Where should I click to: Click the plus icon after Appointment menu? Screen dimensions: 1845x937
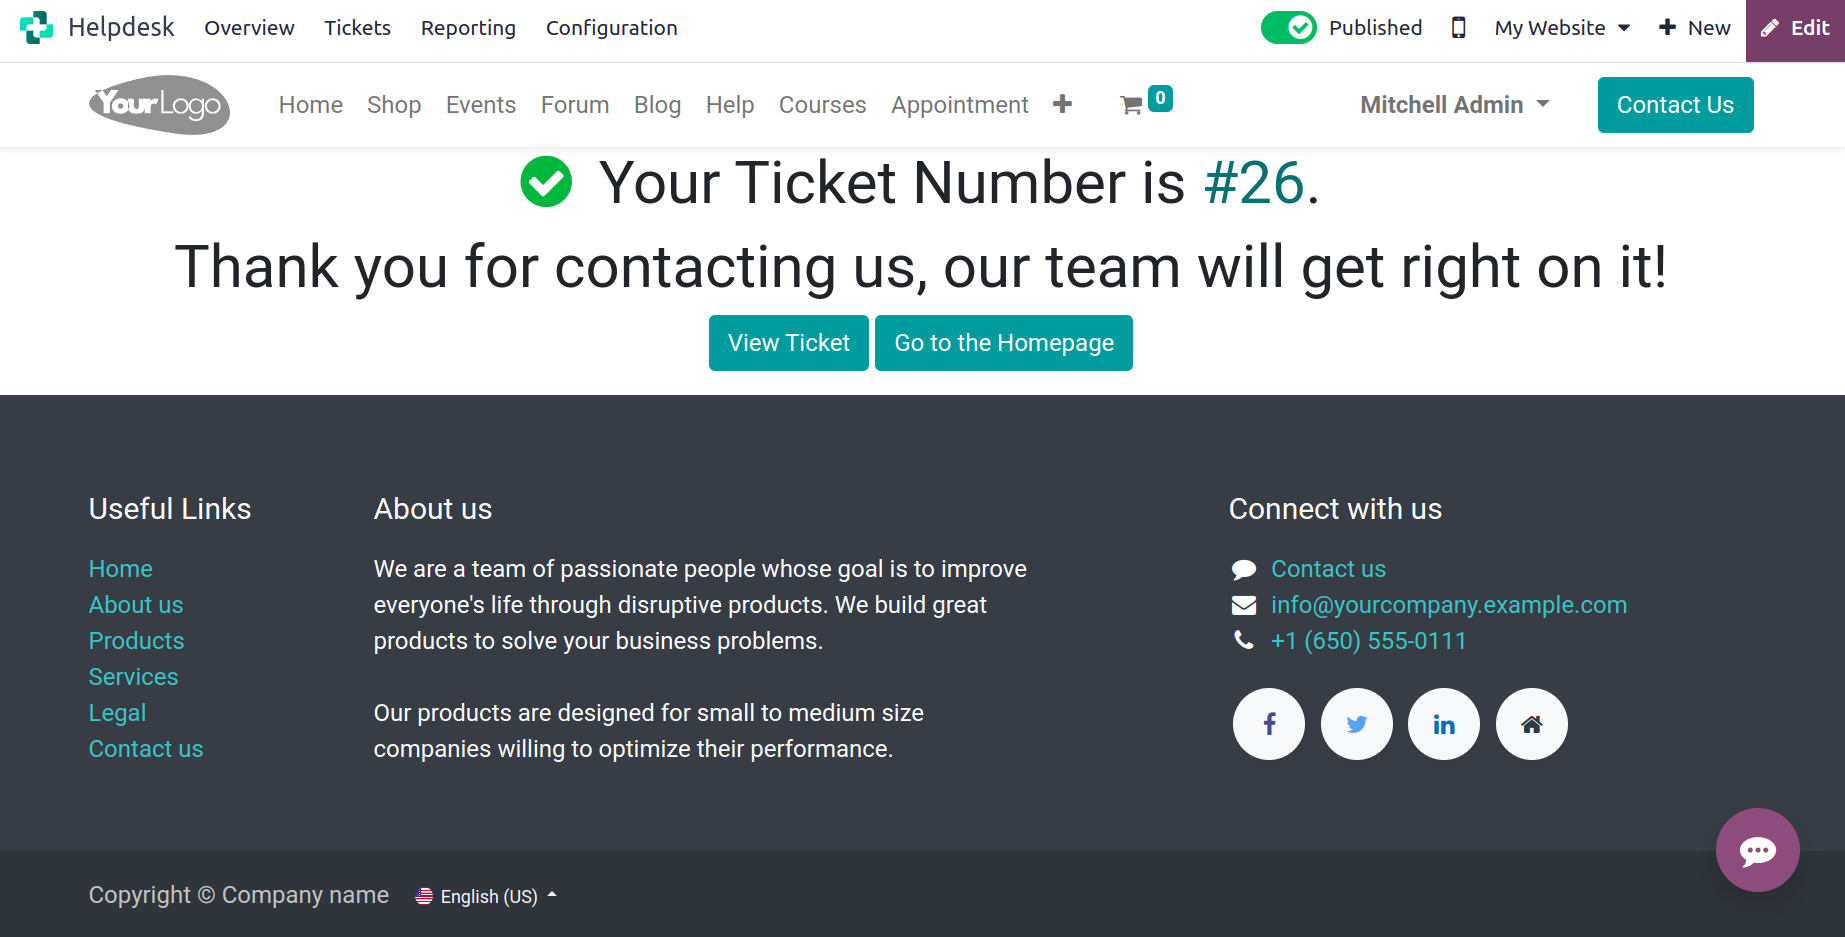click(x=1062, y=104)
